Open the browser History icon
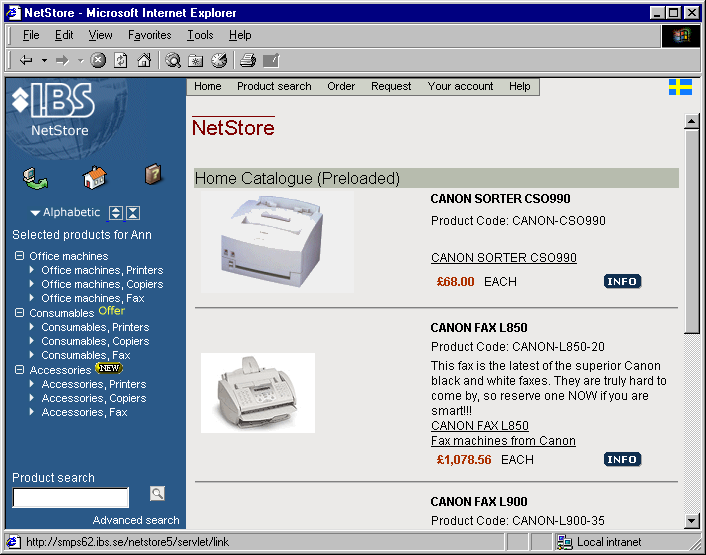 point(218,61)
